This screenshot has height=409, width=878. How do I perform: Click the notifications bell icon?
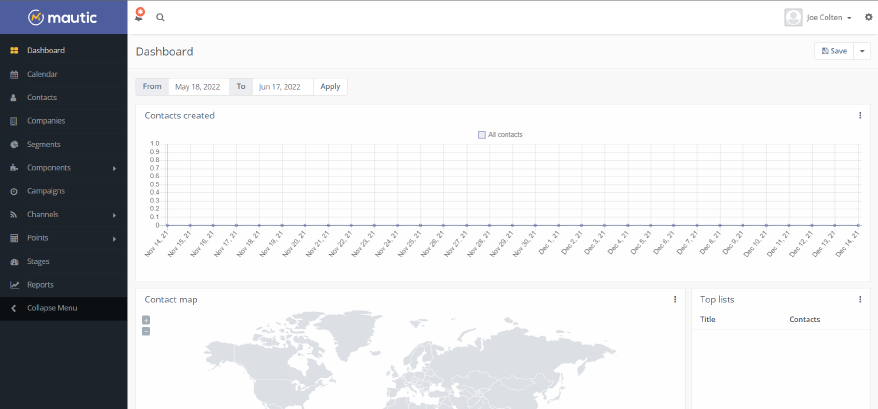[139, 17]
